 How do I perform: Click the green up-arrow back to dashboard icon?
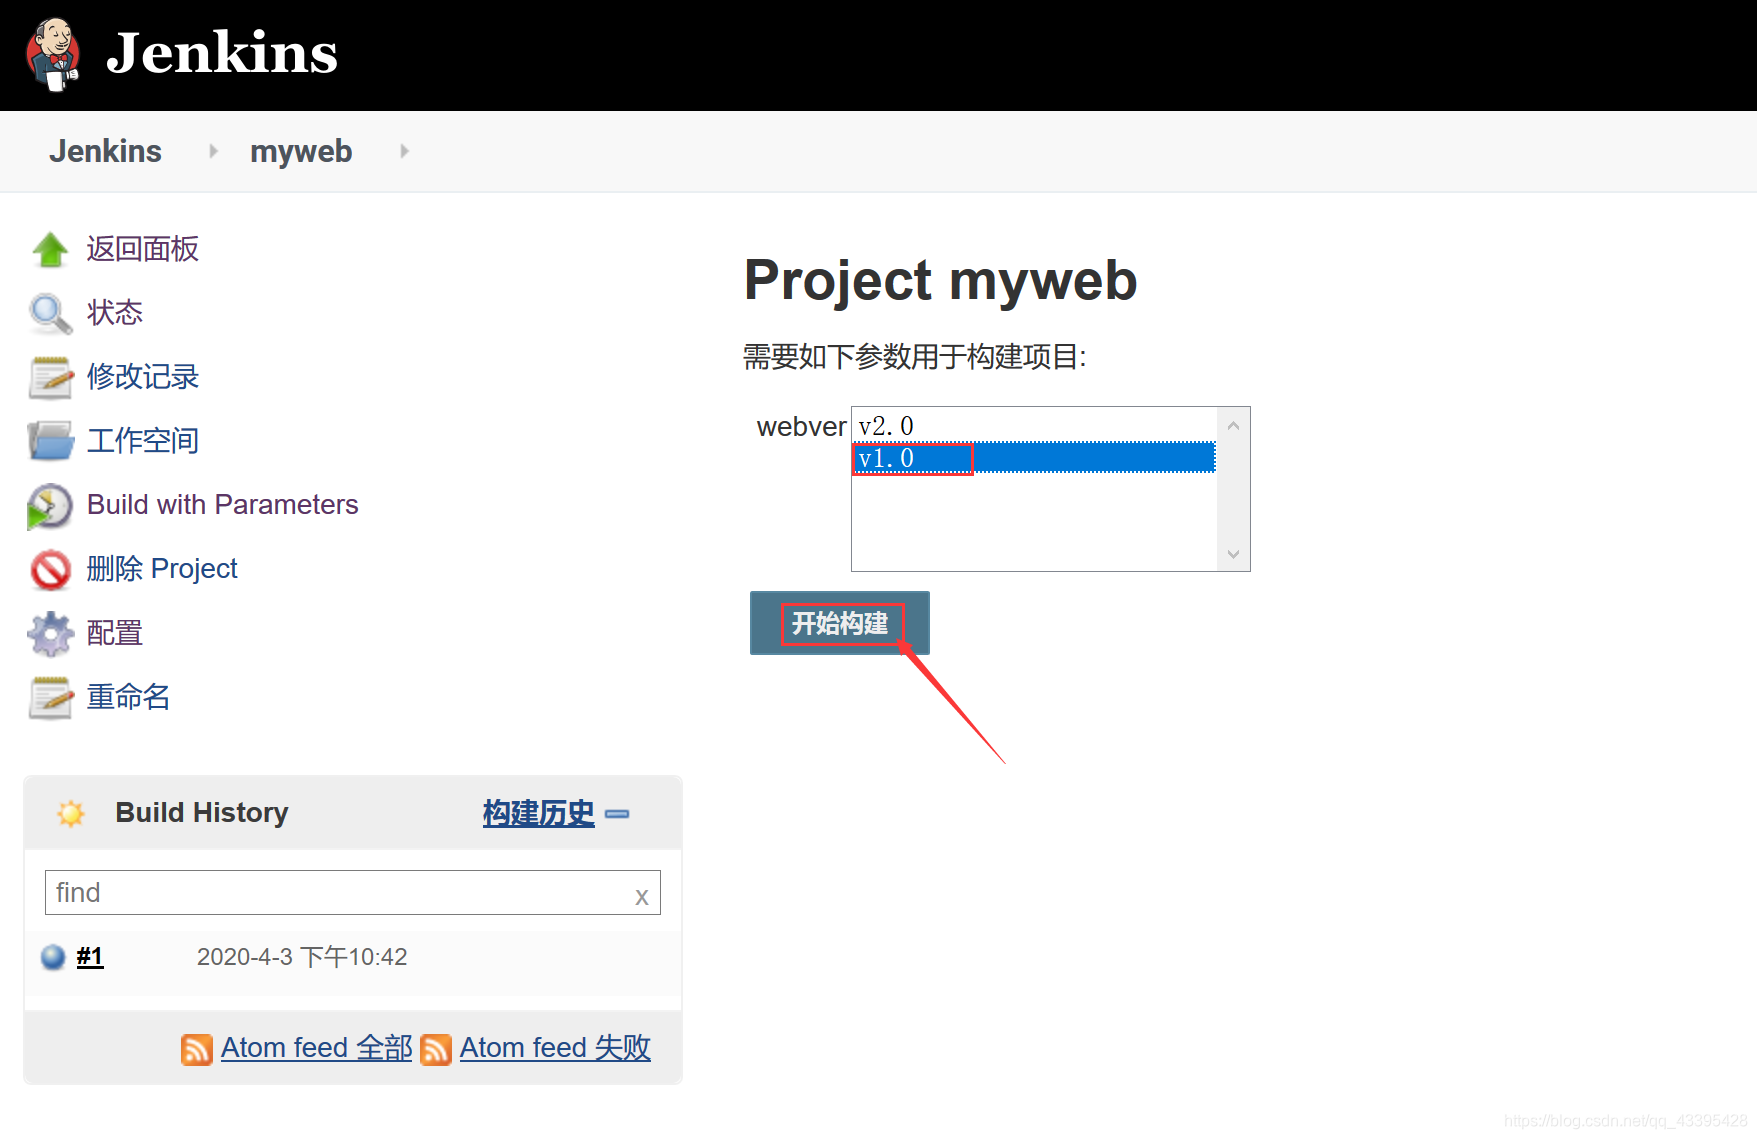(x=50, y=249)
